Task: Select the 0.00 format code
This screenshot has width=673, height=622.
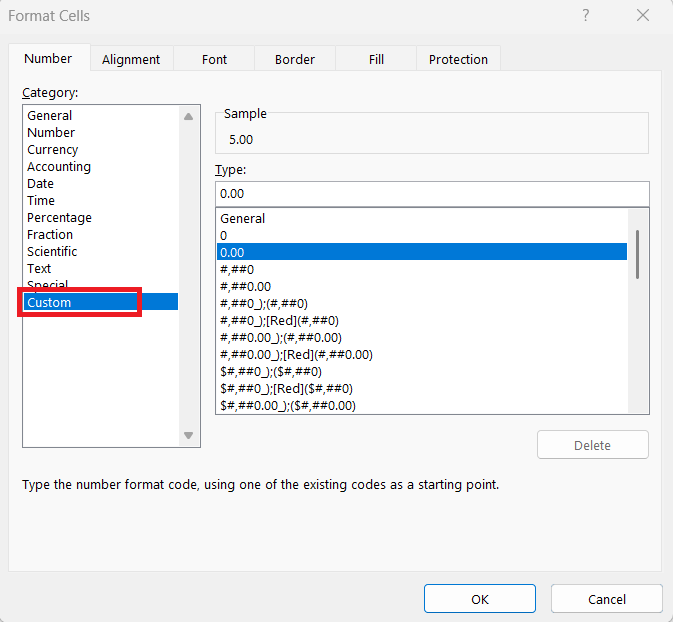Action: pyautogui.click(x=422, y=252)
